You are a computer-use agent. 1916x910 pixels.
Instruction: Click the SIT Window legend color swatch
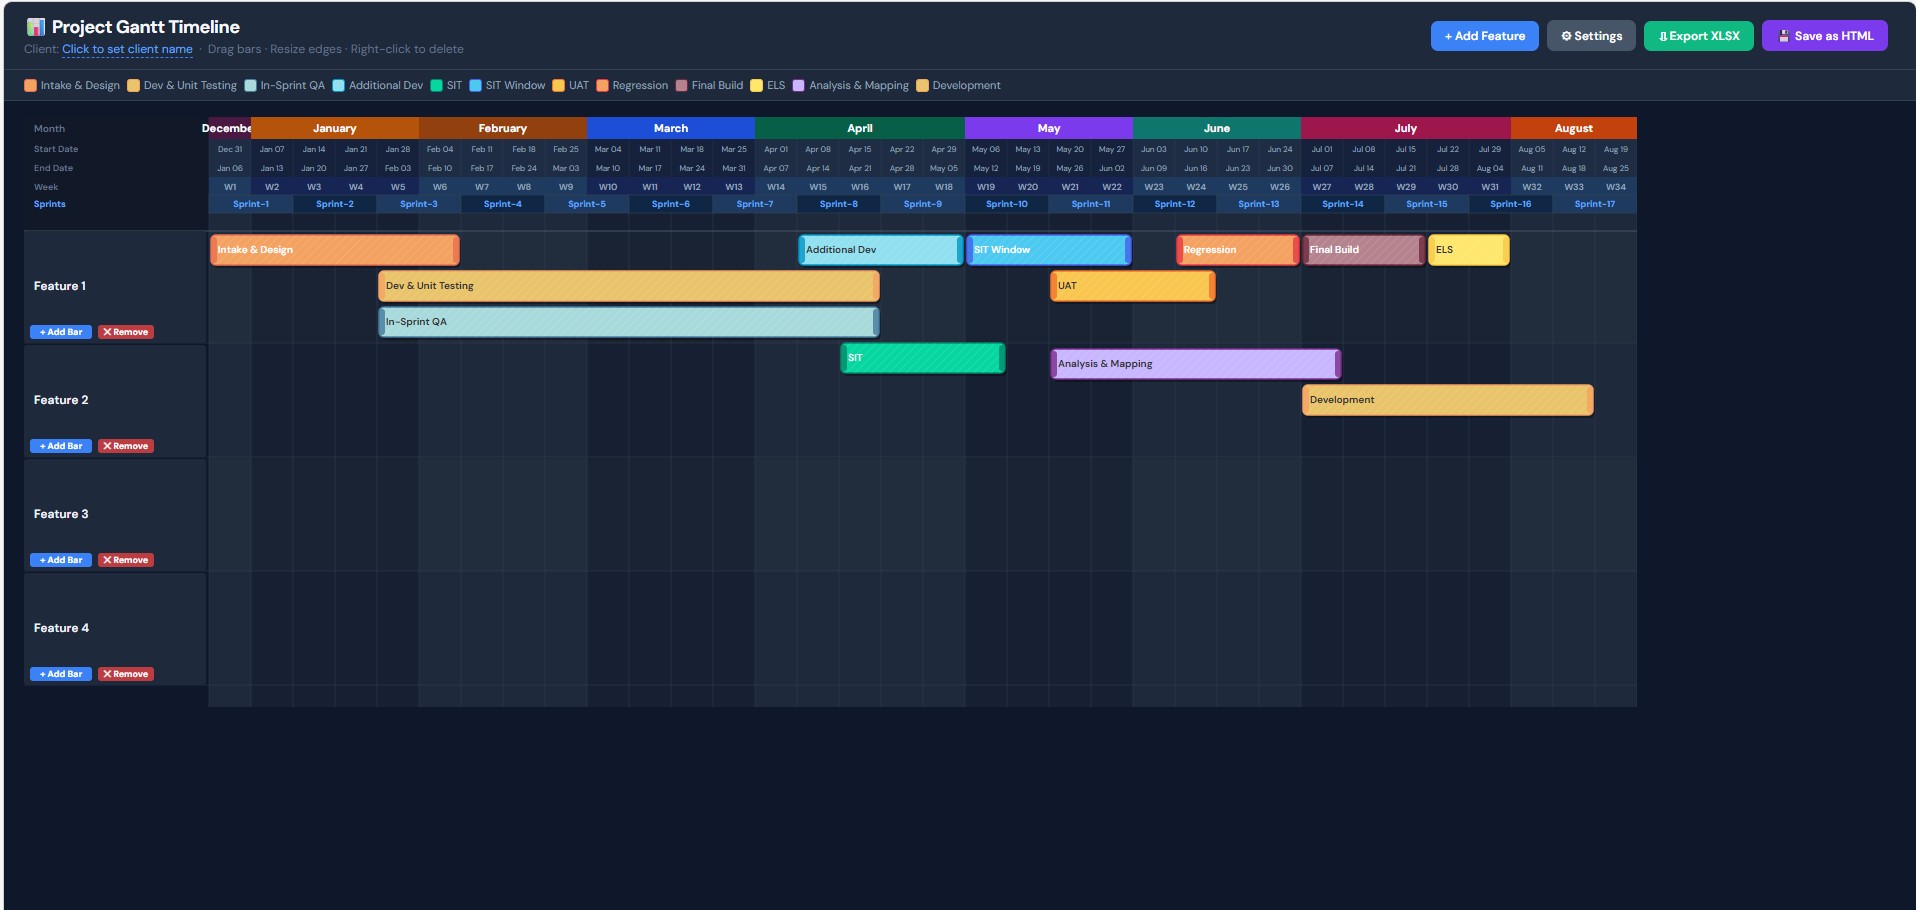476,86
